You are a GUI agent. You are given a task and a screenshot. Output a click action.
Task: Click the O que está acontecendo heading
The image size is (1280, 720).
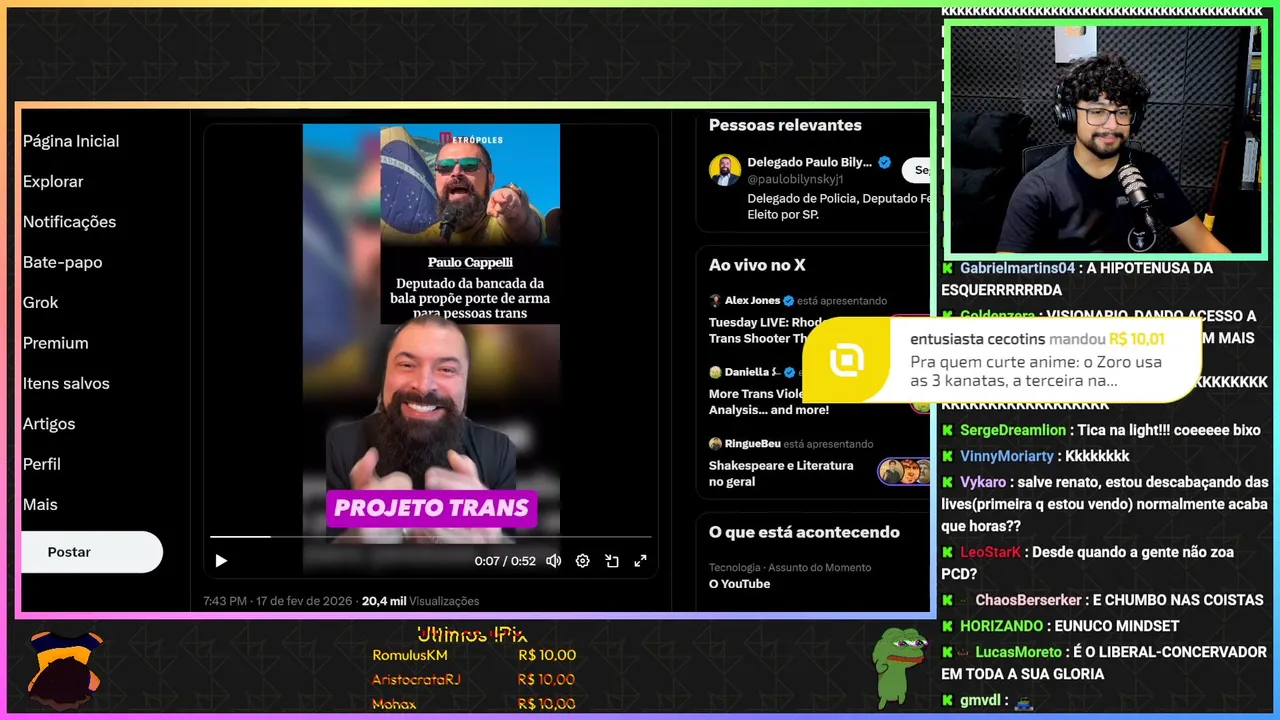(804, 532)
